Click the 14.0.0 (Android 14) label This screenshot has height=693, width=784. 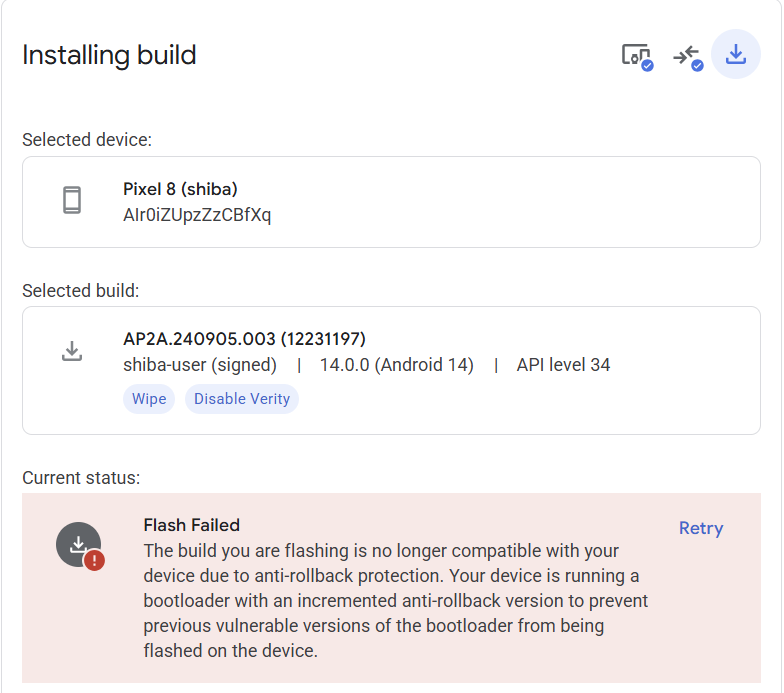tap(396, 365)
